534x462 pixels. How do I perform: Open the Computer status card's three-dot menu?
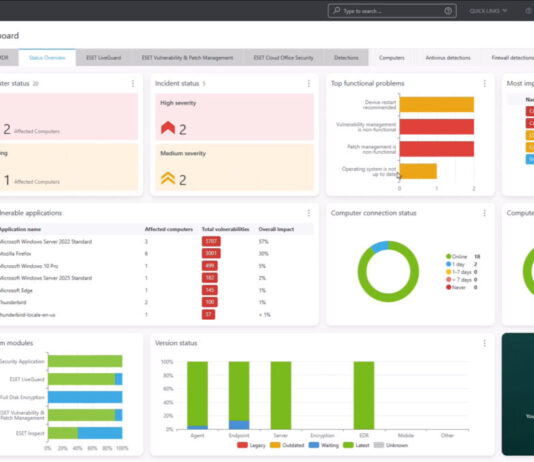(133, 83)
